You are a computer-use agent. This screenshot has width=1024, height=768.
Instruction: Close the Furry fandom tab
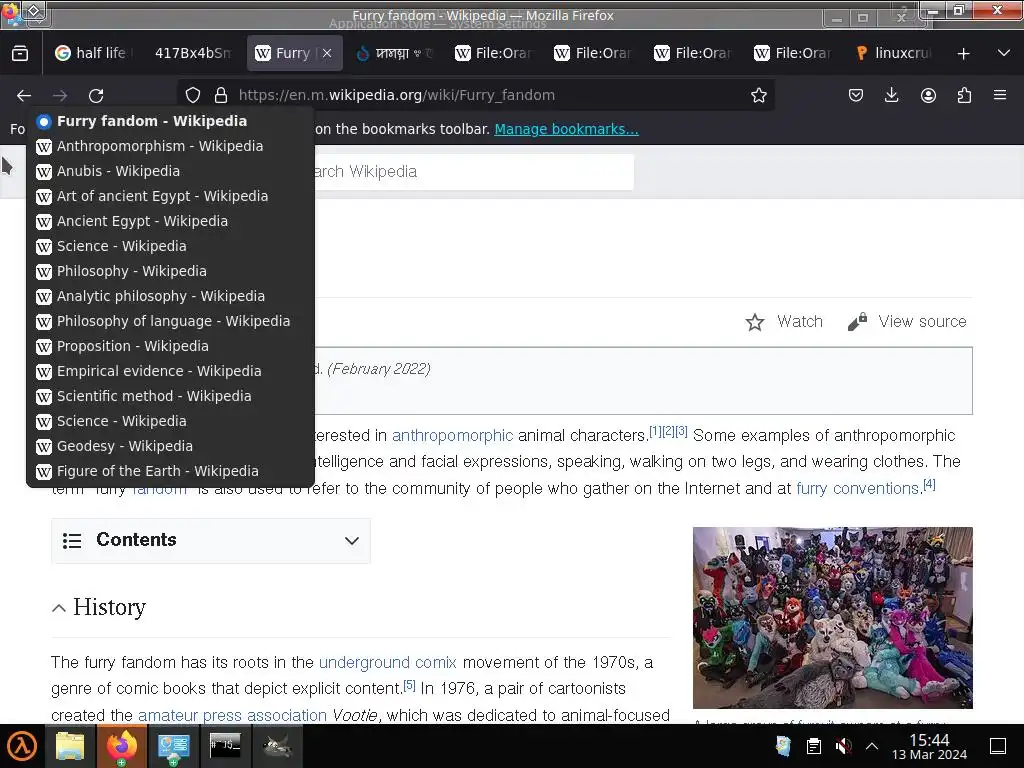[327, 54]
